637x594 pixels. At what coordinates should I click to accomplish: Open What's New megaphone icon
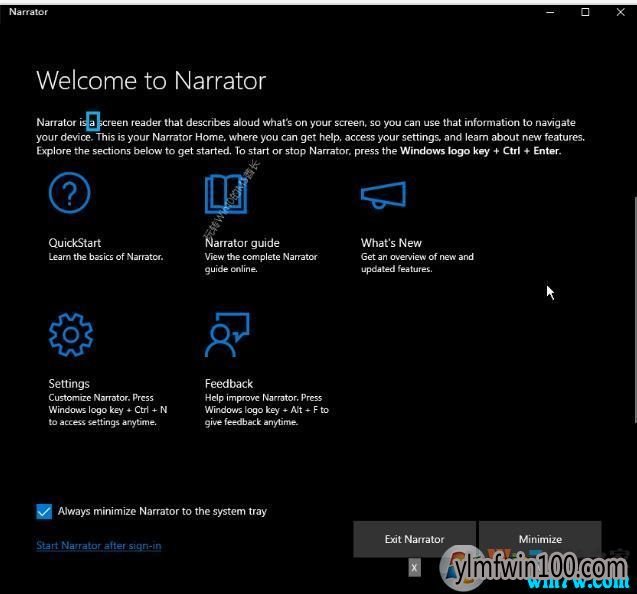pyautogui.click(x=383, y=195)
